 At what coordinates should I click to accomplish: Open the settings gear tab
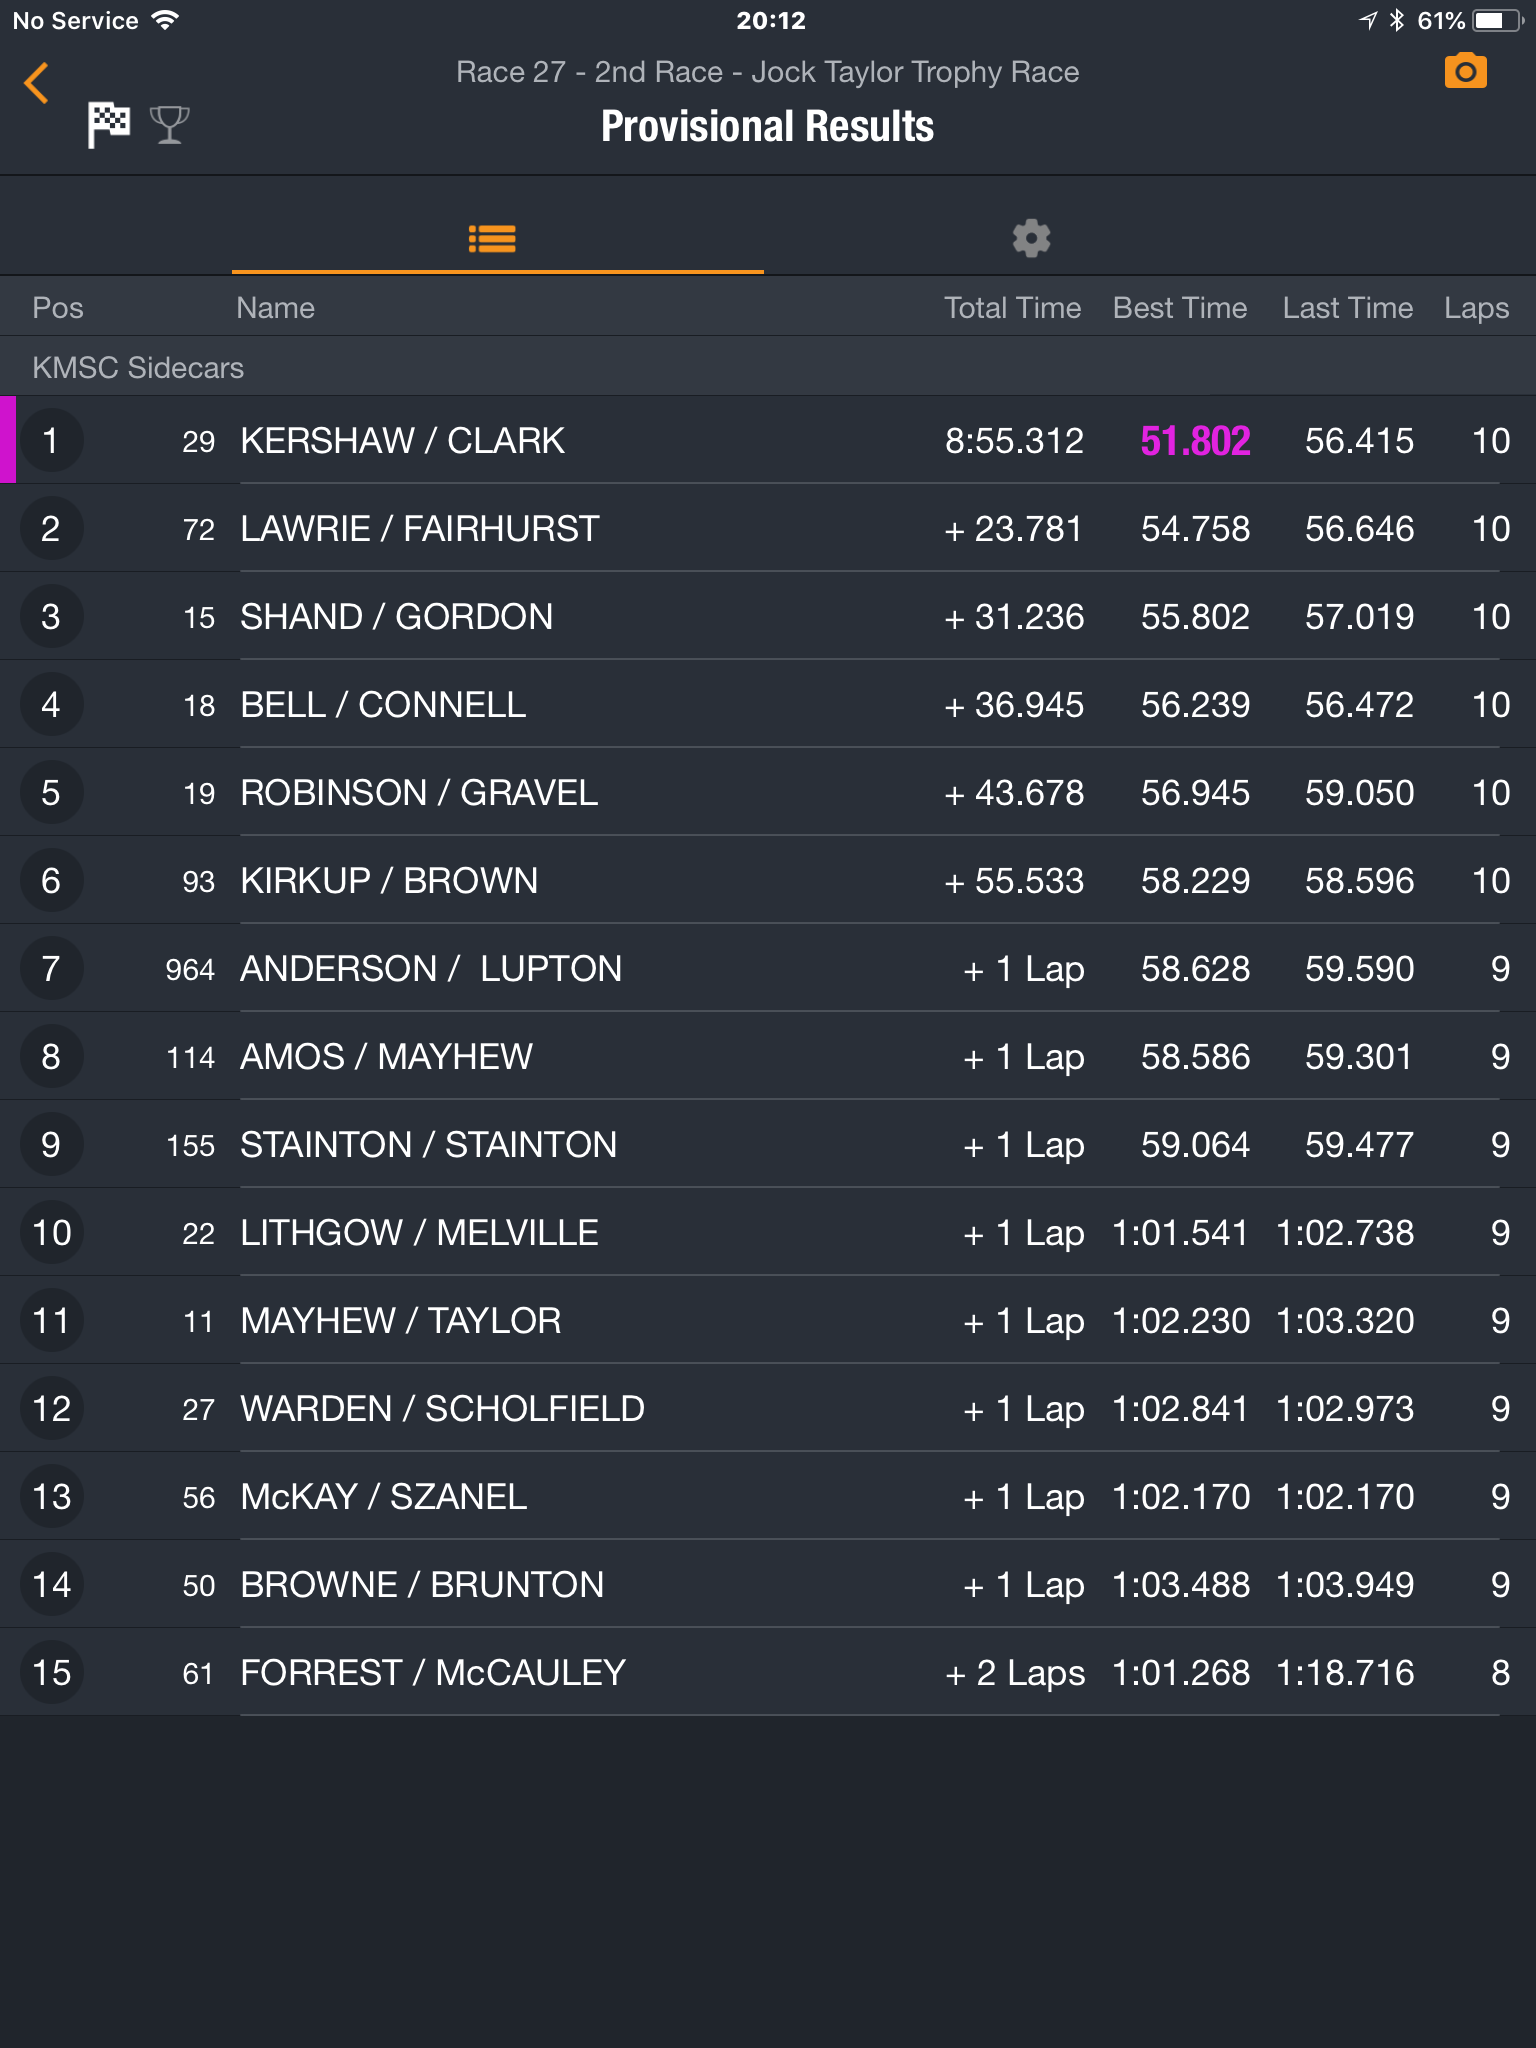pos(1031,238)
